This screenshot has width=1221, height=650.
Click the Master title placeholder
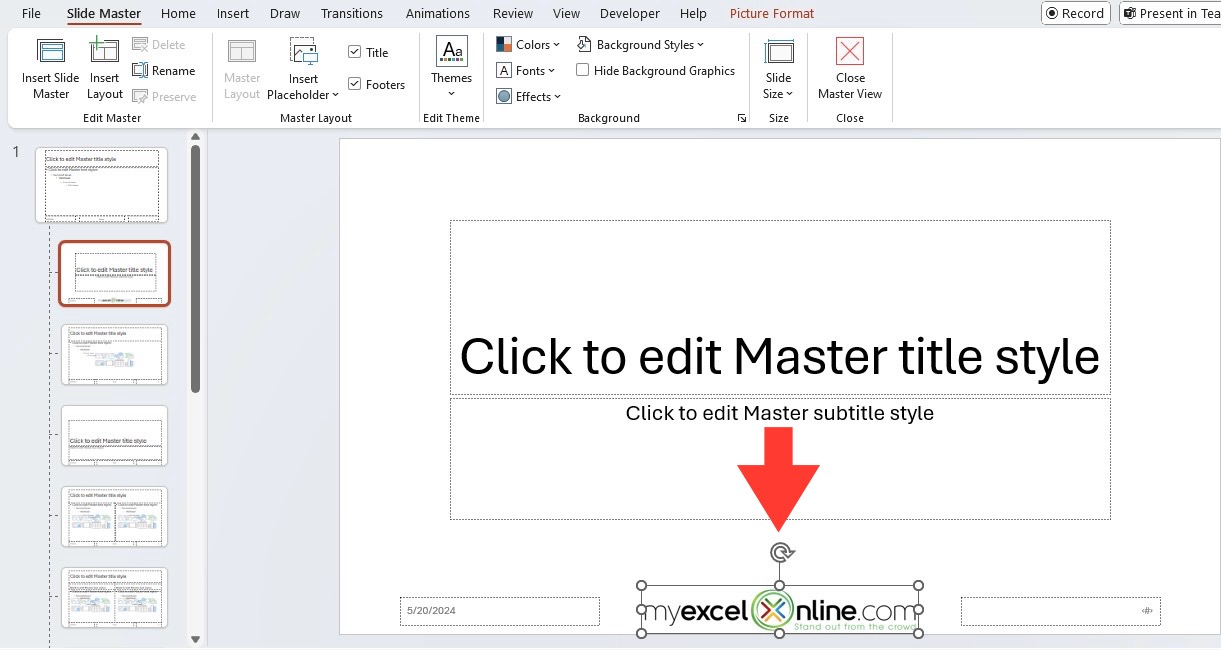click(780, 307)
